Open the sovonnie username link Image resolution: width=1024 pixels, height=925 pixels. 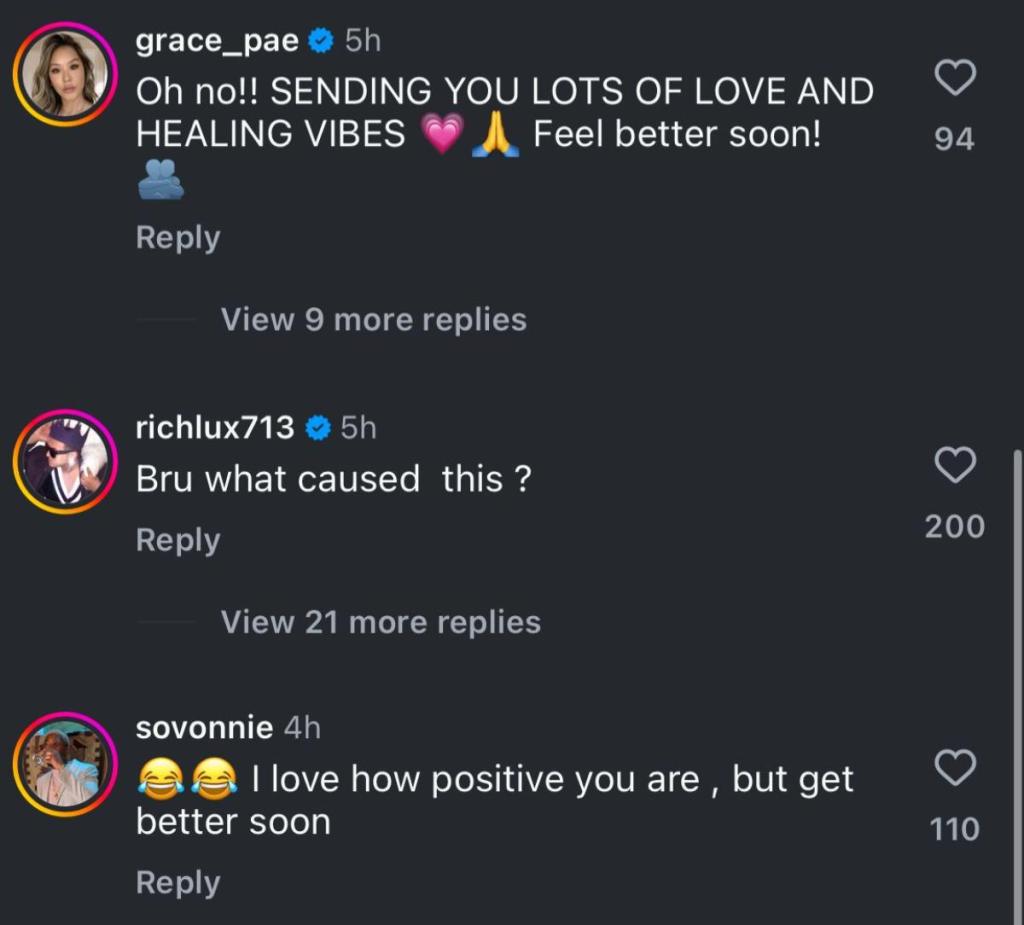pyautogui.click(x=204, y=728)
